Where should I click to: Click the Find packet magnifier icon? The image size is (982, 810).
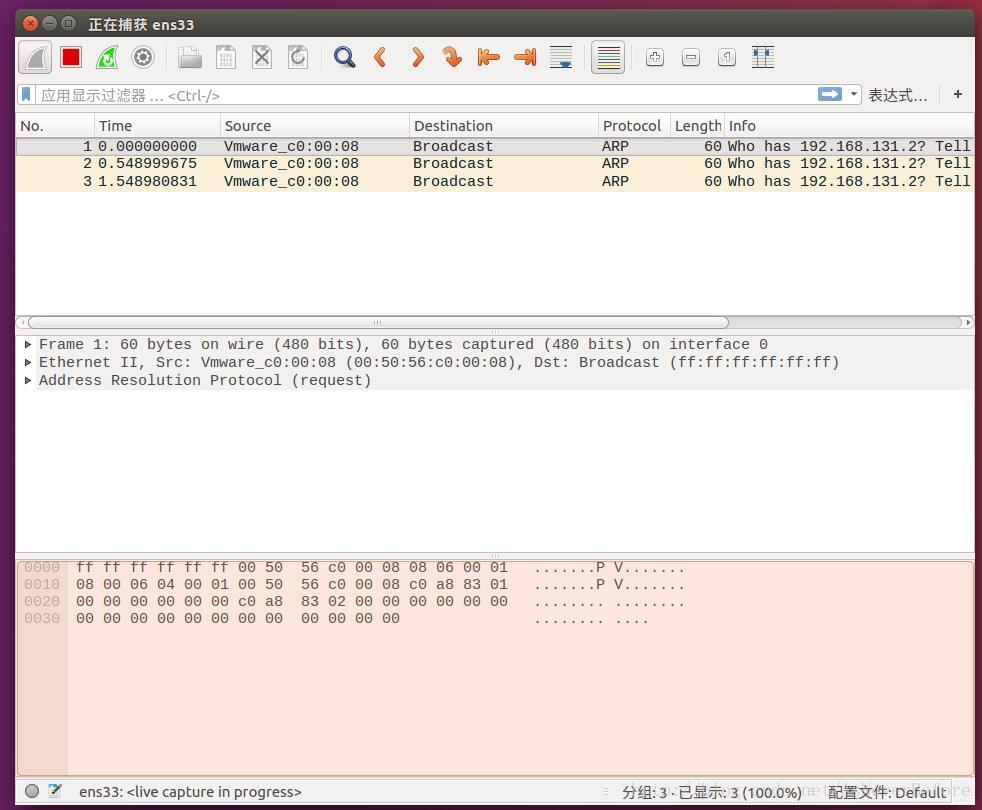[x=344, y=58]
